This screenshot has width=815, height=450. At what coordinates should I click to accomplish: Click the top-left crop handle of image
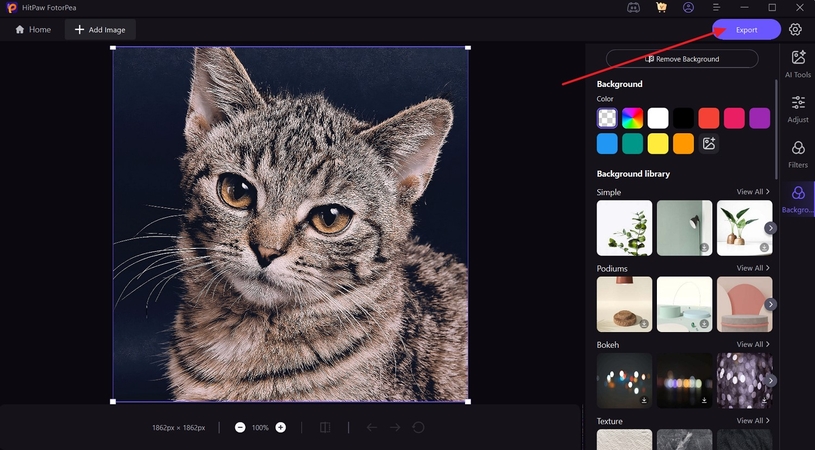click(x=113, y=48)
